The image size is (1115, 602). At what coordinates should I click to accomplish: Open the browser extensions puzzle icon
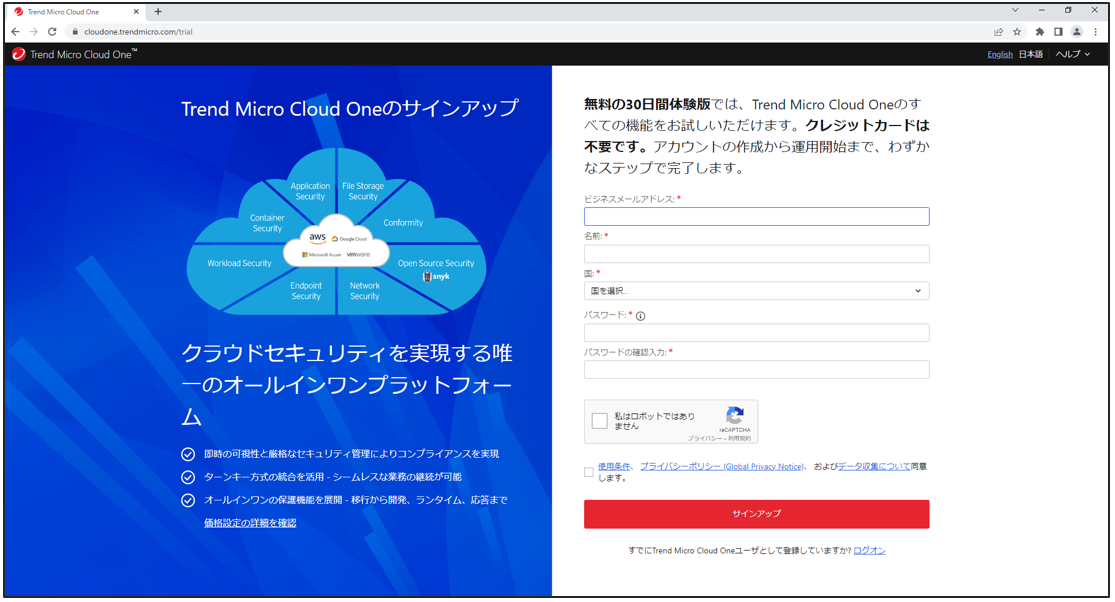click(1039, 32)
